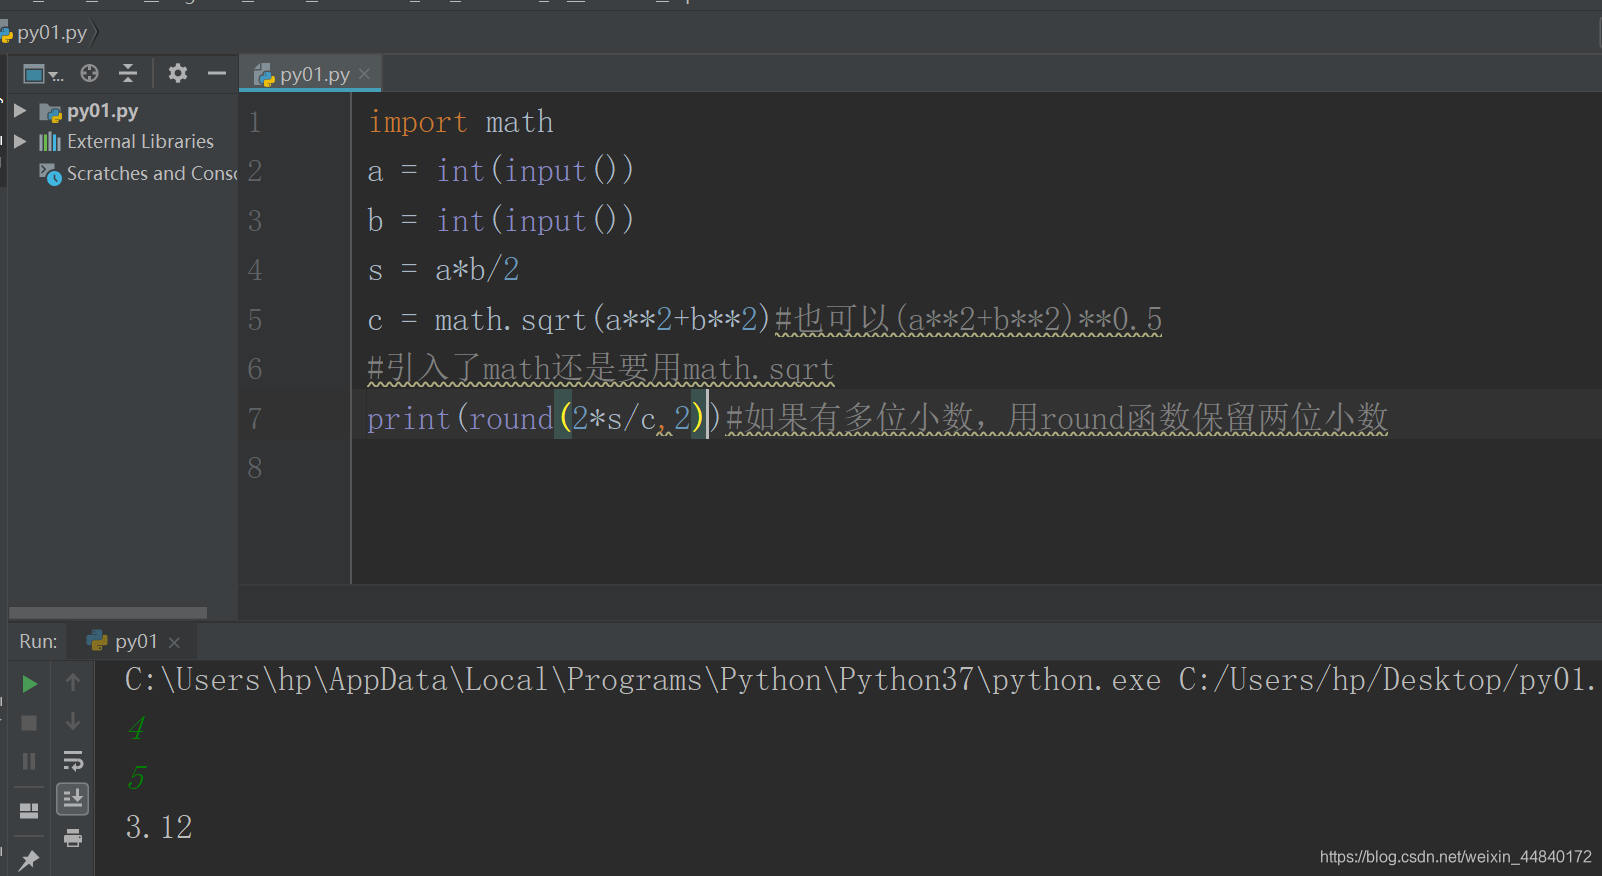Close the py01.py editor tab
1602x876 pixels.
click(x=365, y=74)
